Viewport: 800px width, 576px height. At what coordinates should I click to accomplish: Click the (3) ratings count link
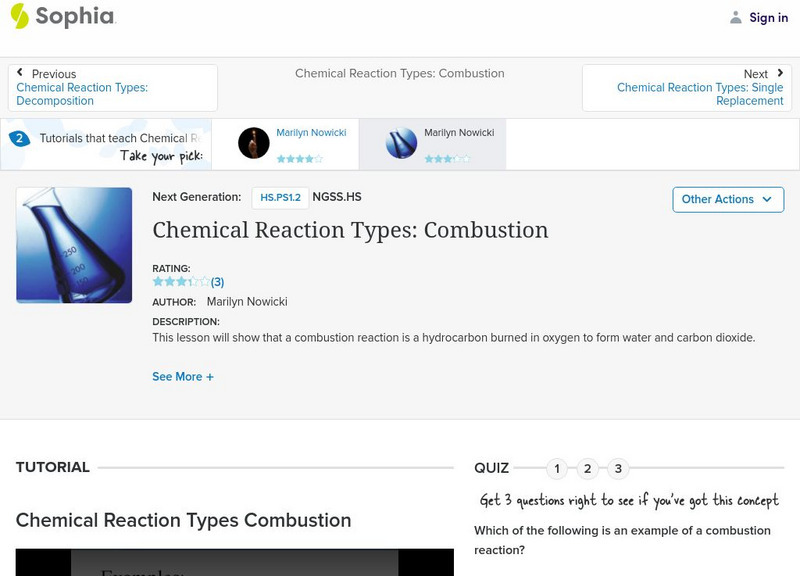pos(217,282)
